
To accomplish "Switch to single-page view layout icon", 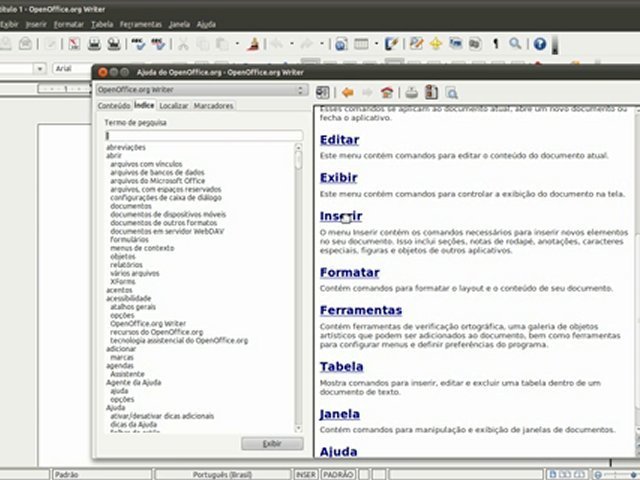I will (x=553, y=474).
